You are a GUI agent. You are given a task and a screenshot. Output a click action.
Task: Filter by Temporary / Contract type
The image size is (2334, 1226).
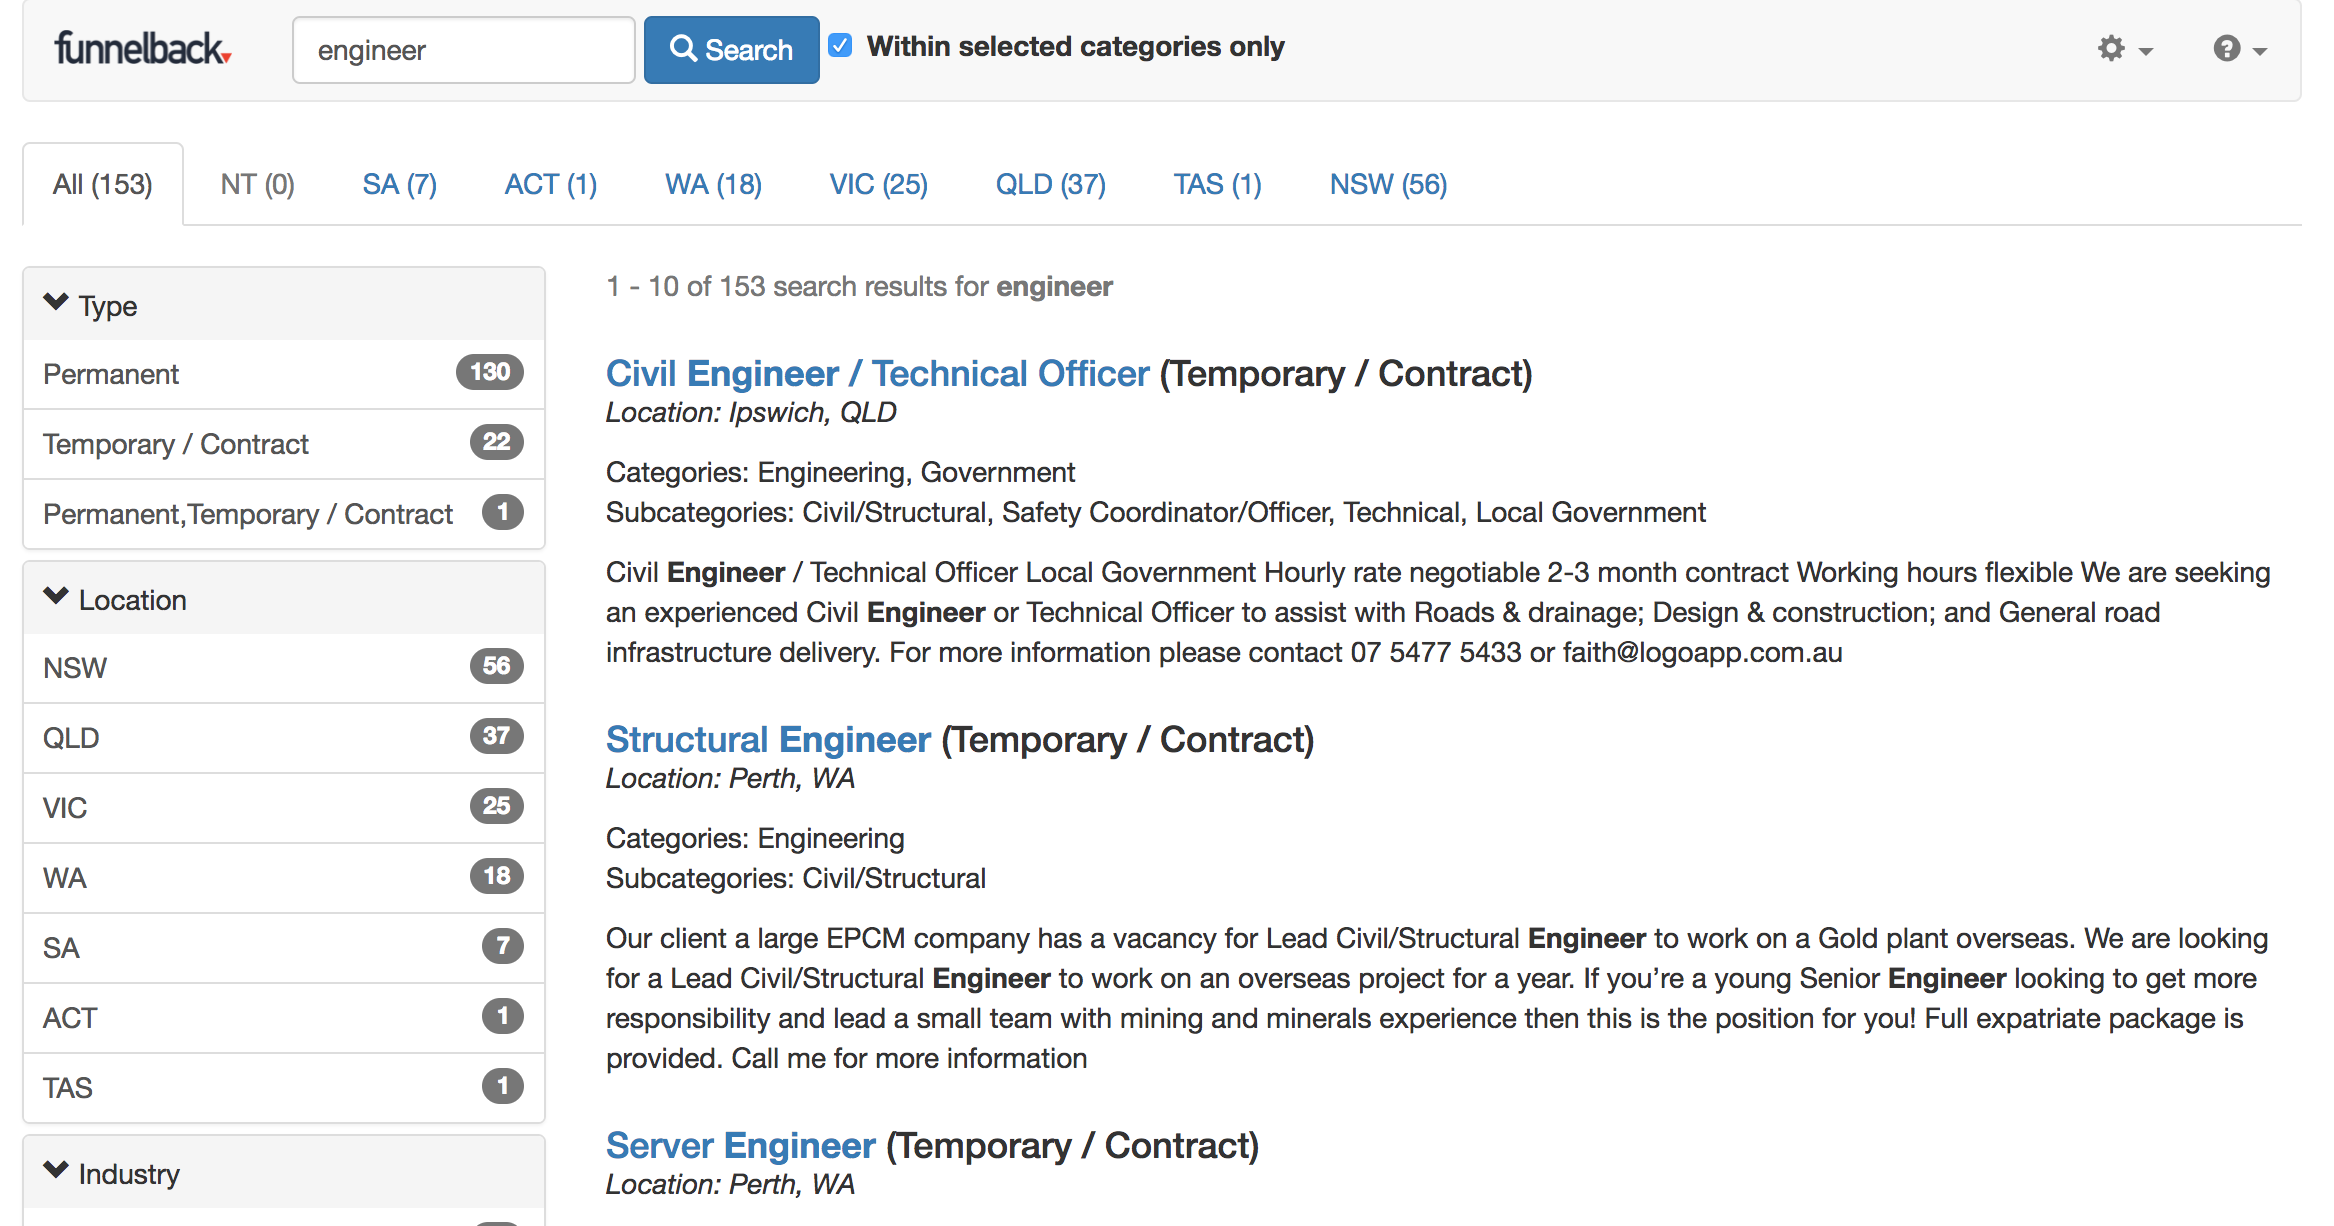click(x=176, y=445)
